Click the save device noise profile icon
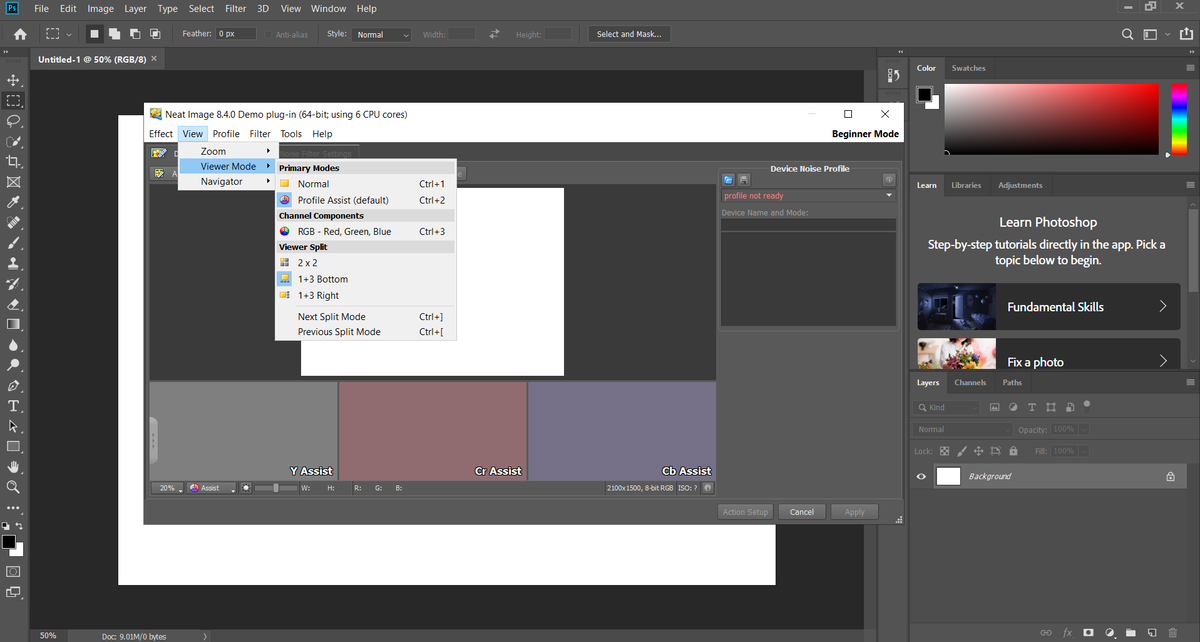The width and height of the screenshot is (1200, 642). click(743, 179)
